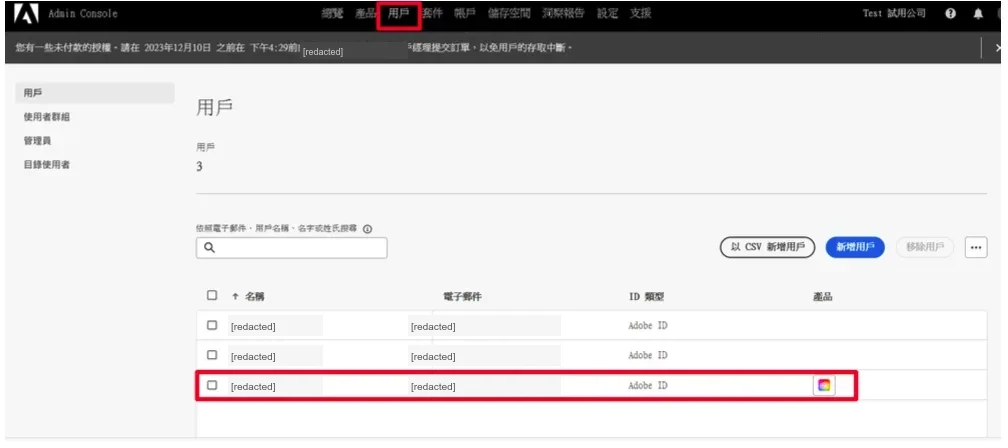Click the ID 類型 column header
1008x448 pixels.
point(647,297)
